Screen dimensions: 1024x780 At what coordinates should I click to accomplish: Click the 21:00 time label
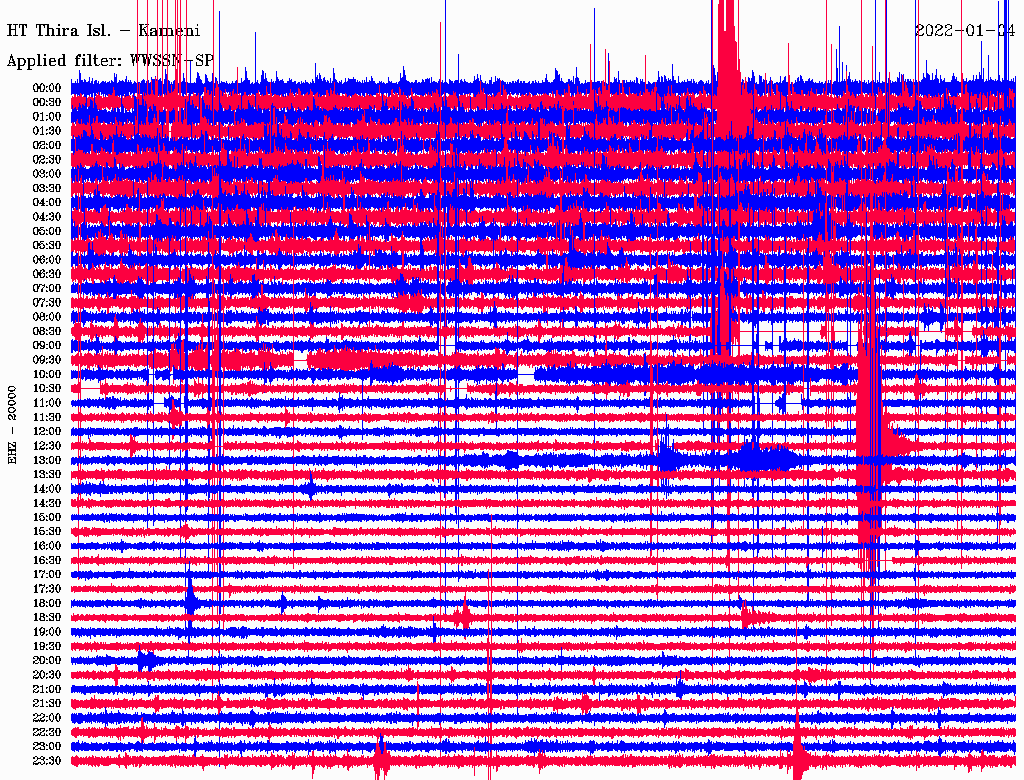click(x=47, y=689)
